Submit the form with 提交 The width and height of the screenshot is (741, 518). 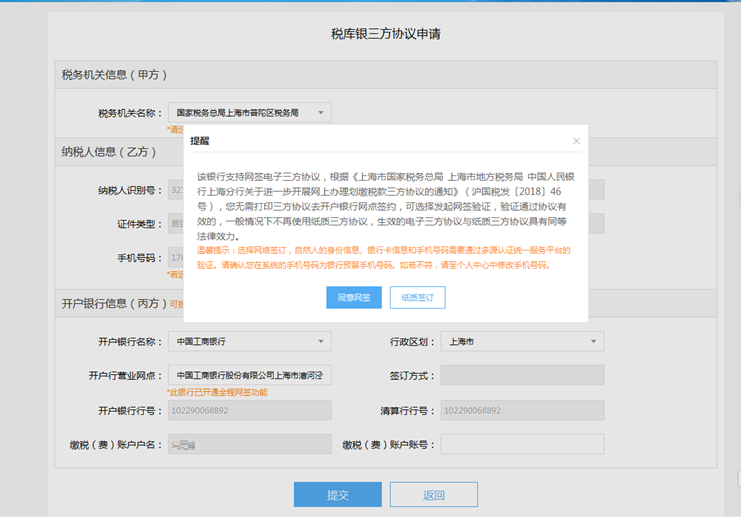337,495
